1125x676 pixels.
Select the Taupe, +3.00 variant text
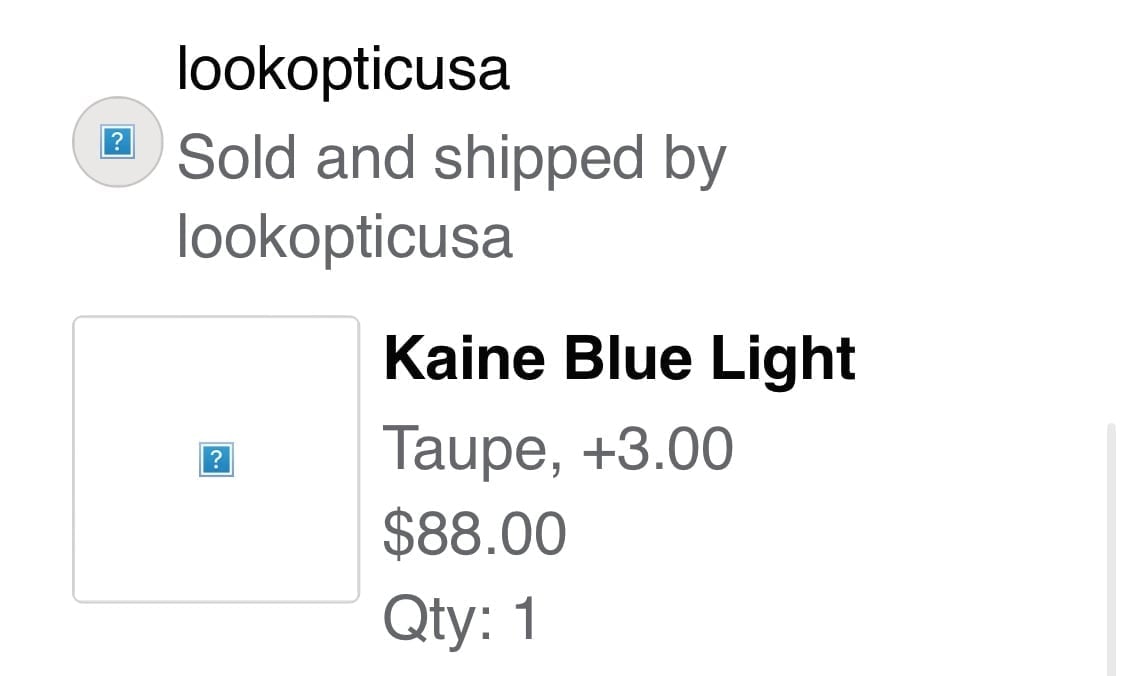[x=558, y=449]
